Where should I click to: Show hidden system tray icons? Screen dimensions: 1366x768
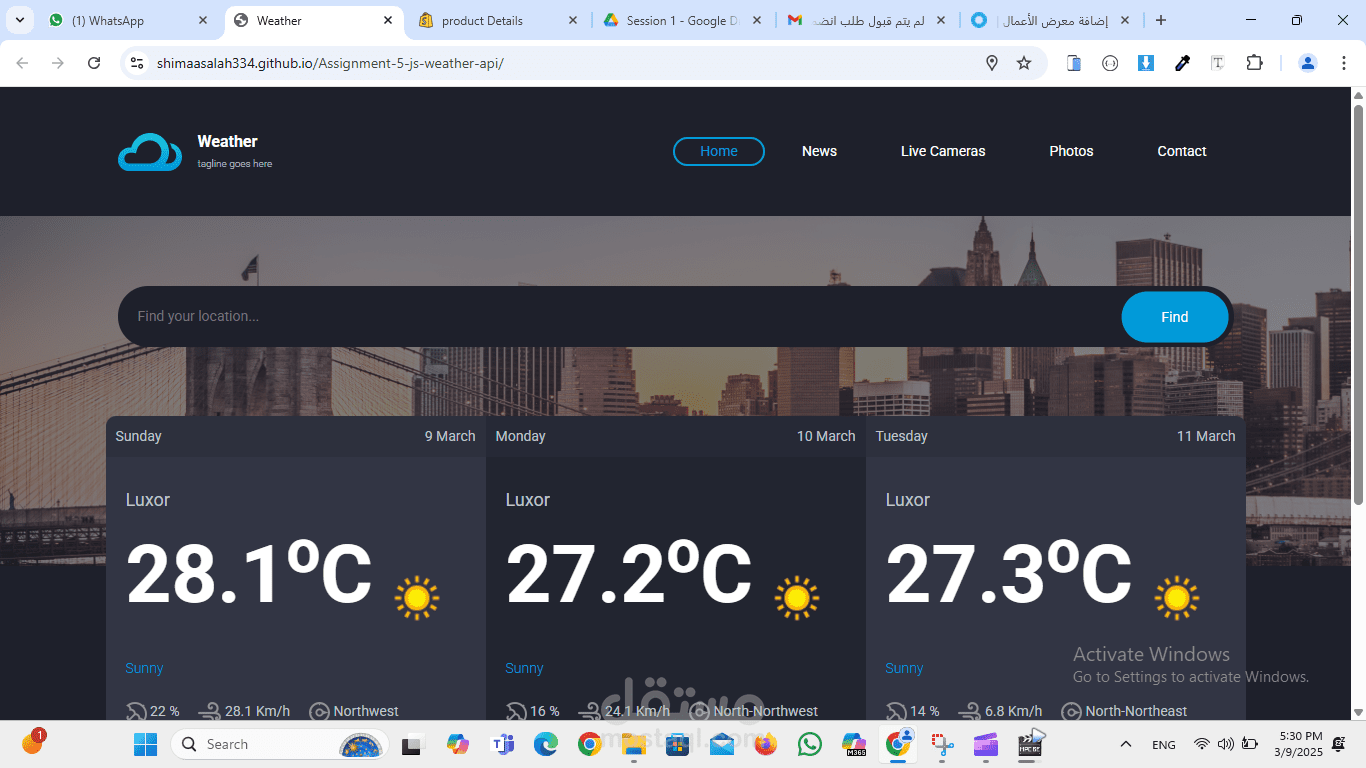pos(1126,744)
